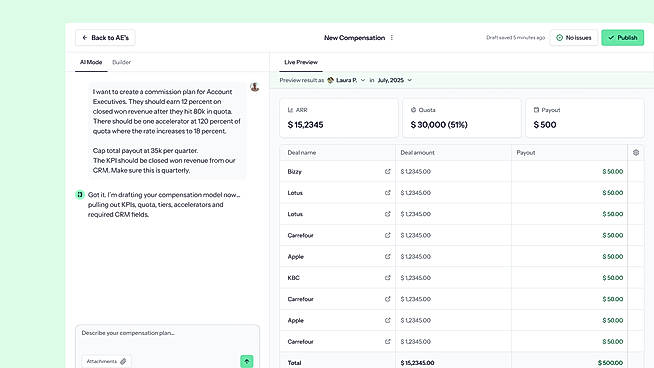Click the Payout column header
The height and width of the screenshot is (368, 654).
click(x=526, y=153)
